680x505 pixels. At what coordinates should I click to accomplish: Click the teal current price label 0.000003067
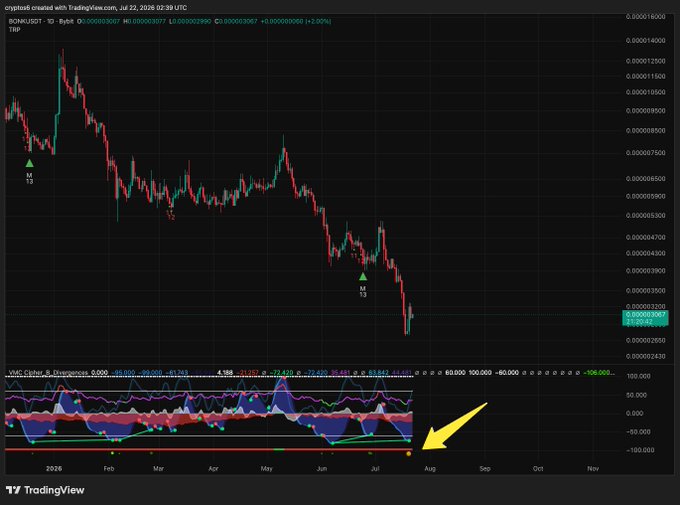[645, 318]
